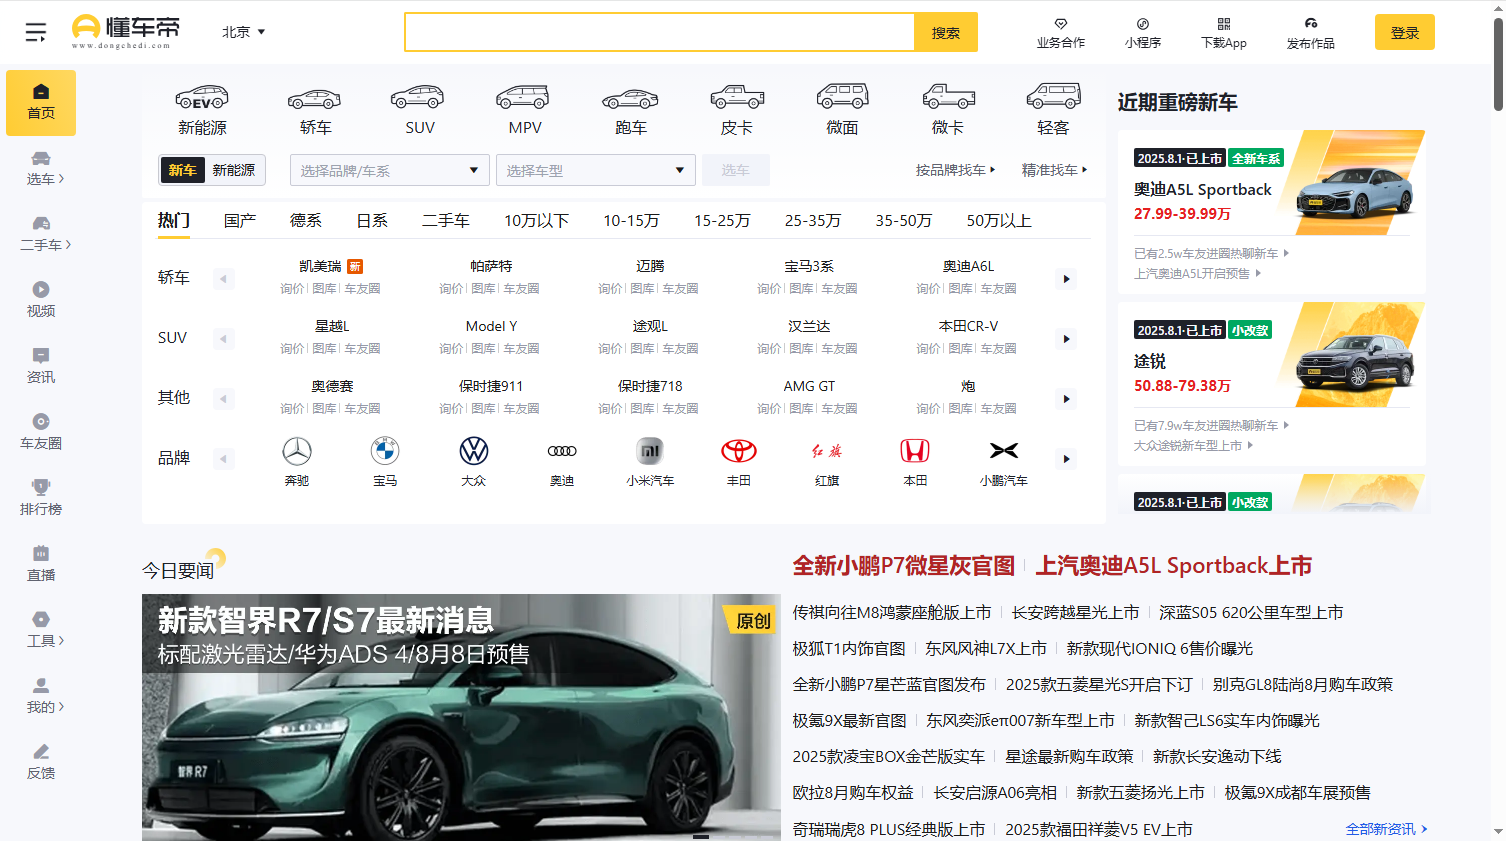Go to 首页 in the sidebar
Image resolution: width=1506 pixels, height=841 pixels.
pos(41,103)
